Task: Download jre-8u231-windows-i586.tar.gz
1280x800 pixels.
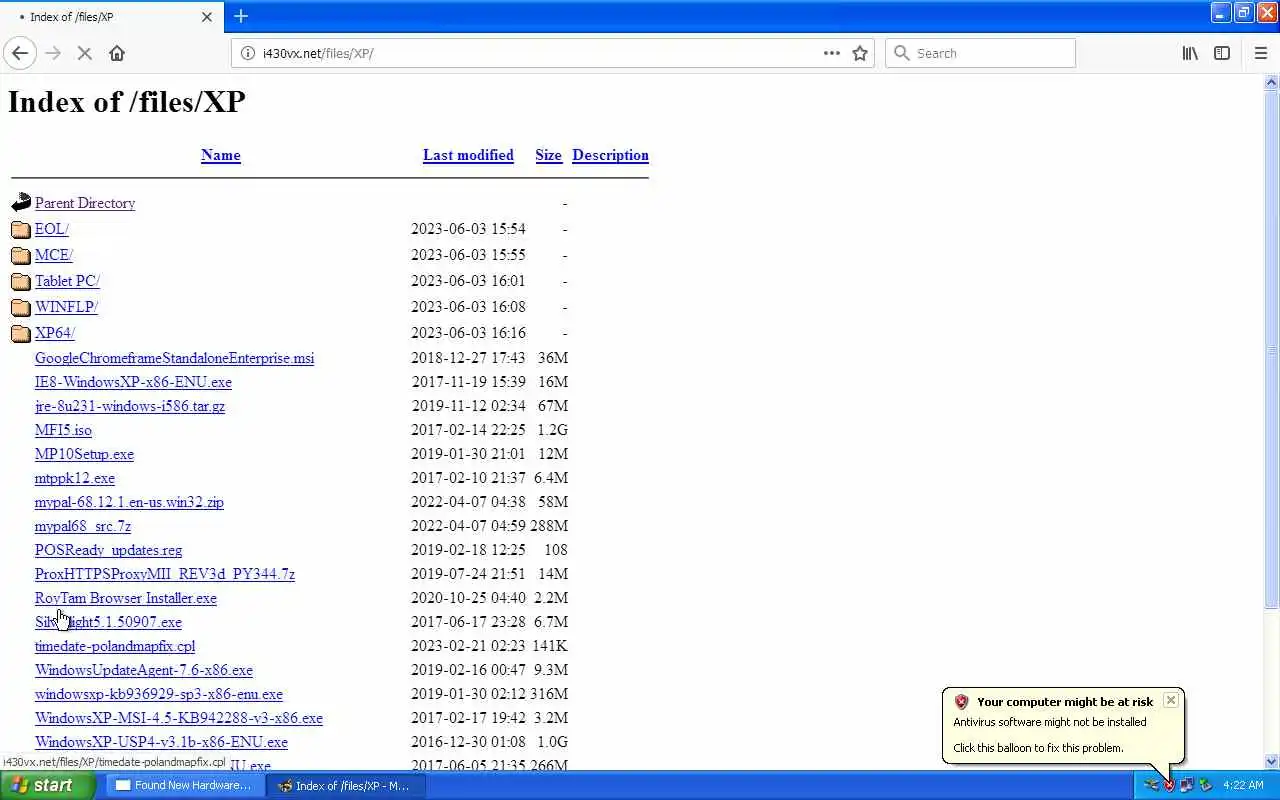Action: [x=130, y=406]
